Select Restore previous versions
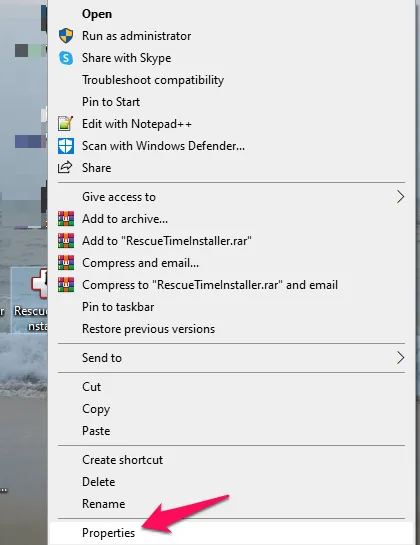 click(x=231, y=329)
